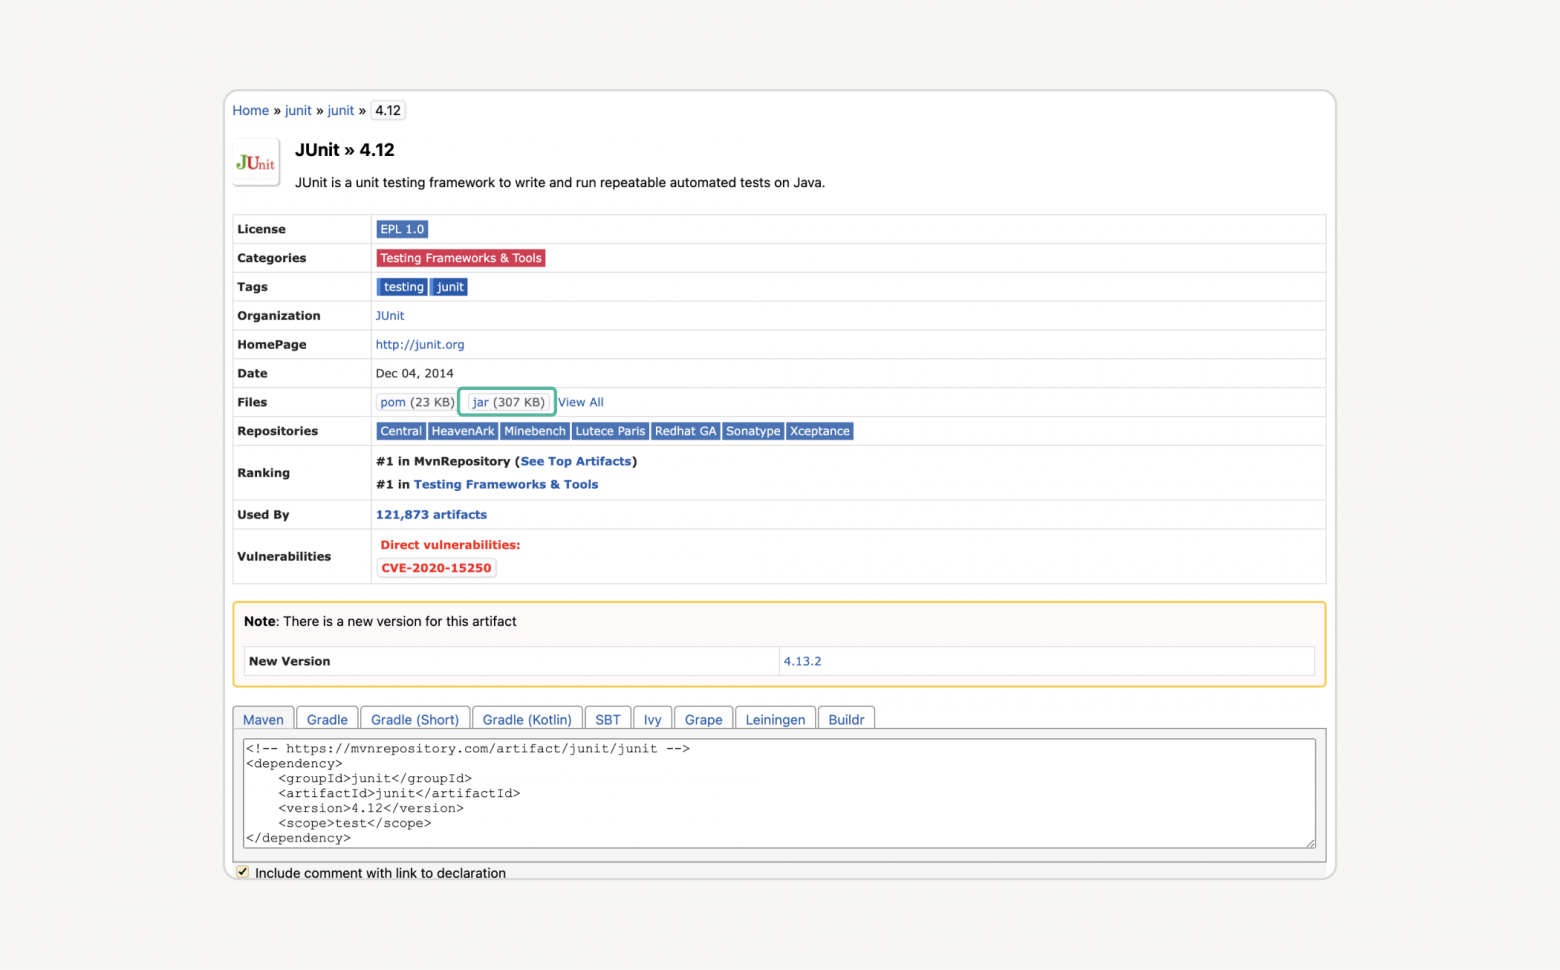Image resolution: width=1560 pixels, height=970 pixels.
Task: Download the pom (23 KB) file
Action: (416, 402)
